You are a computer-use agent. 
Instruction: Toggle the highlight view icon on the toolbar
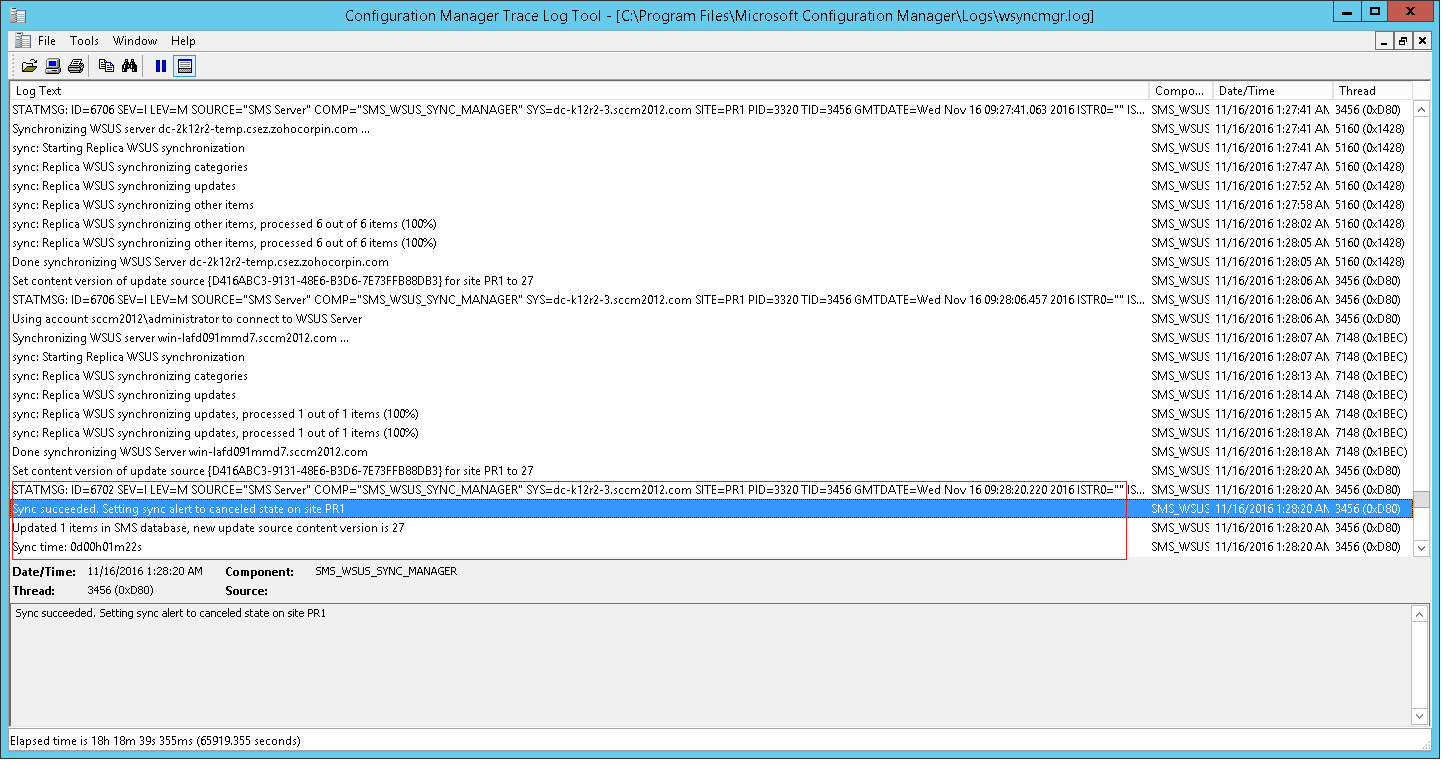pyautogui.click(x=184, y=66)
